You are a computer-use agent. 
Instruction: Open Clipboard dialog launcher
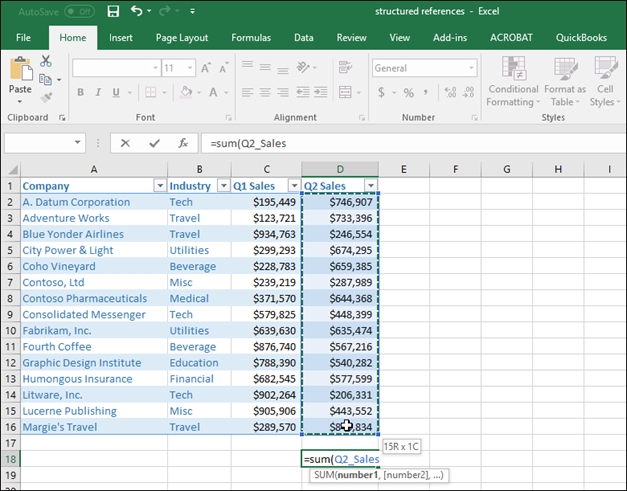click(62, 118)
